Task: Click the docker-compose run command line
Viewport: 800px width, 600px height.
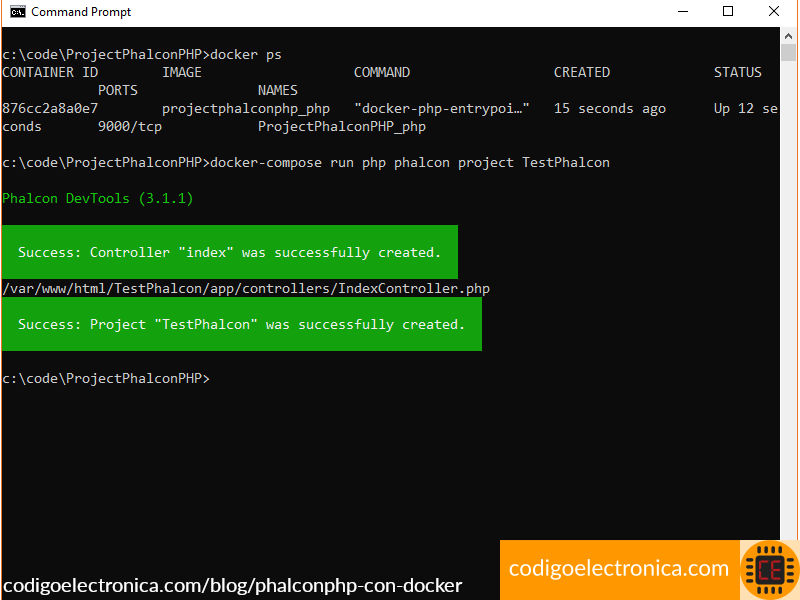Action: (x=306, y=163)
